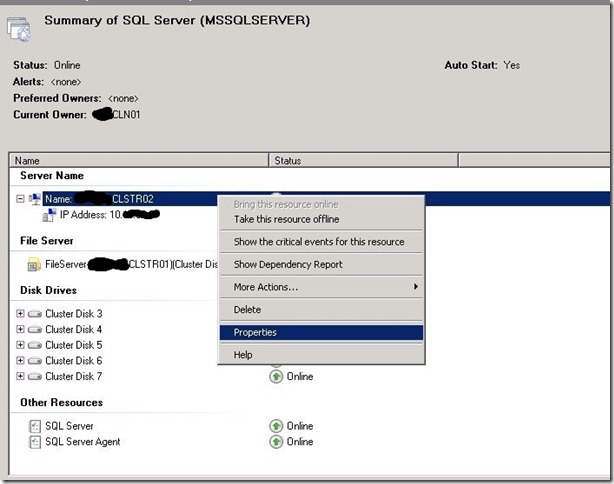
Task: Click the SQL Server Agent resource icon
Action: [x=35, y=442]
